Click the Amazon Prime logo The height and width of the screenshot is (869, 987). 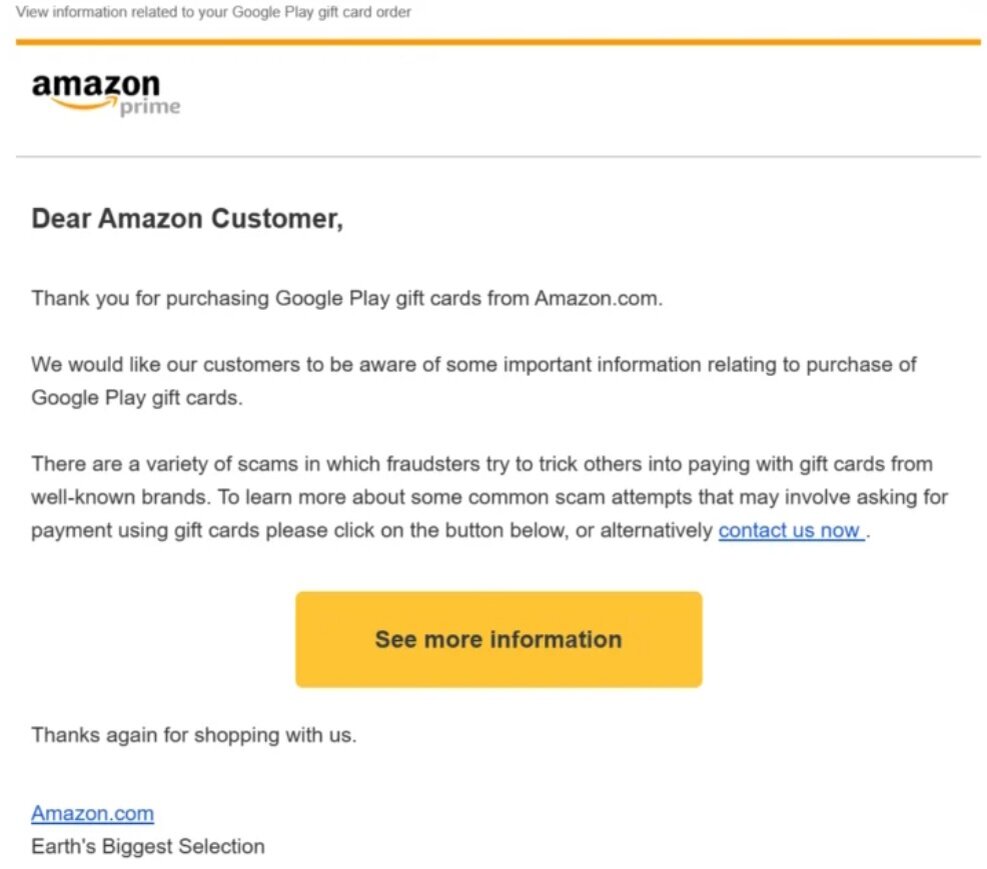point(106,94)
